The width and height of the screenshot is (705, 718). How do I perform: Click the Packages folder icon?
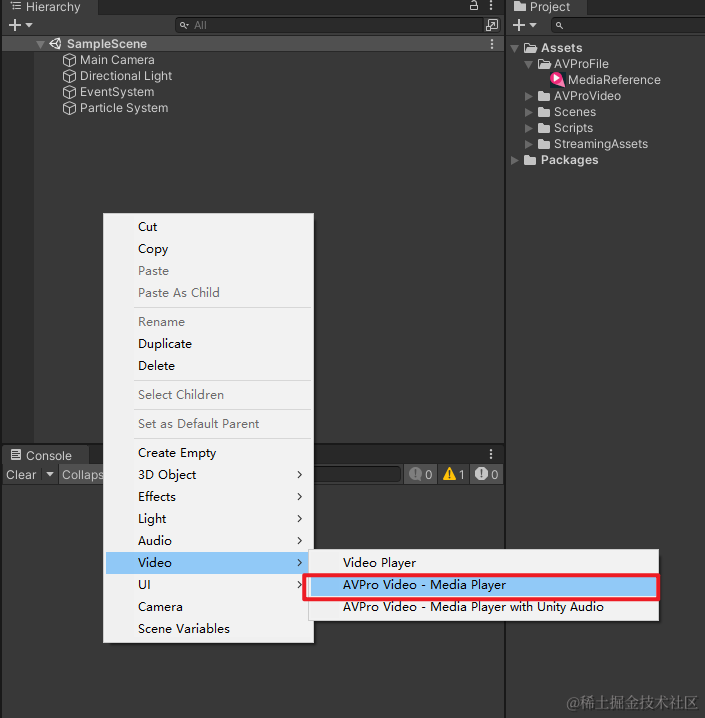pos(530,160)
